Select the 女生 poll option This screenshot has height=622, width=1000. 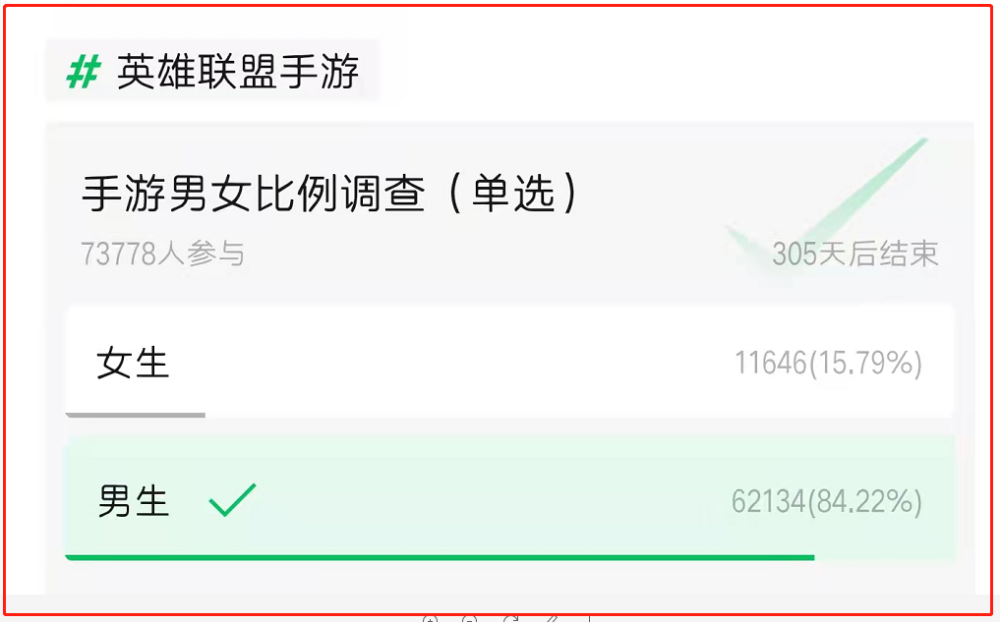pyautogui.click(x=509, y=362)
